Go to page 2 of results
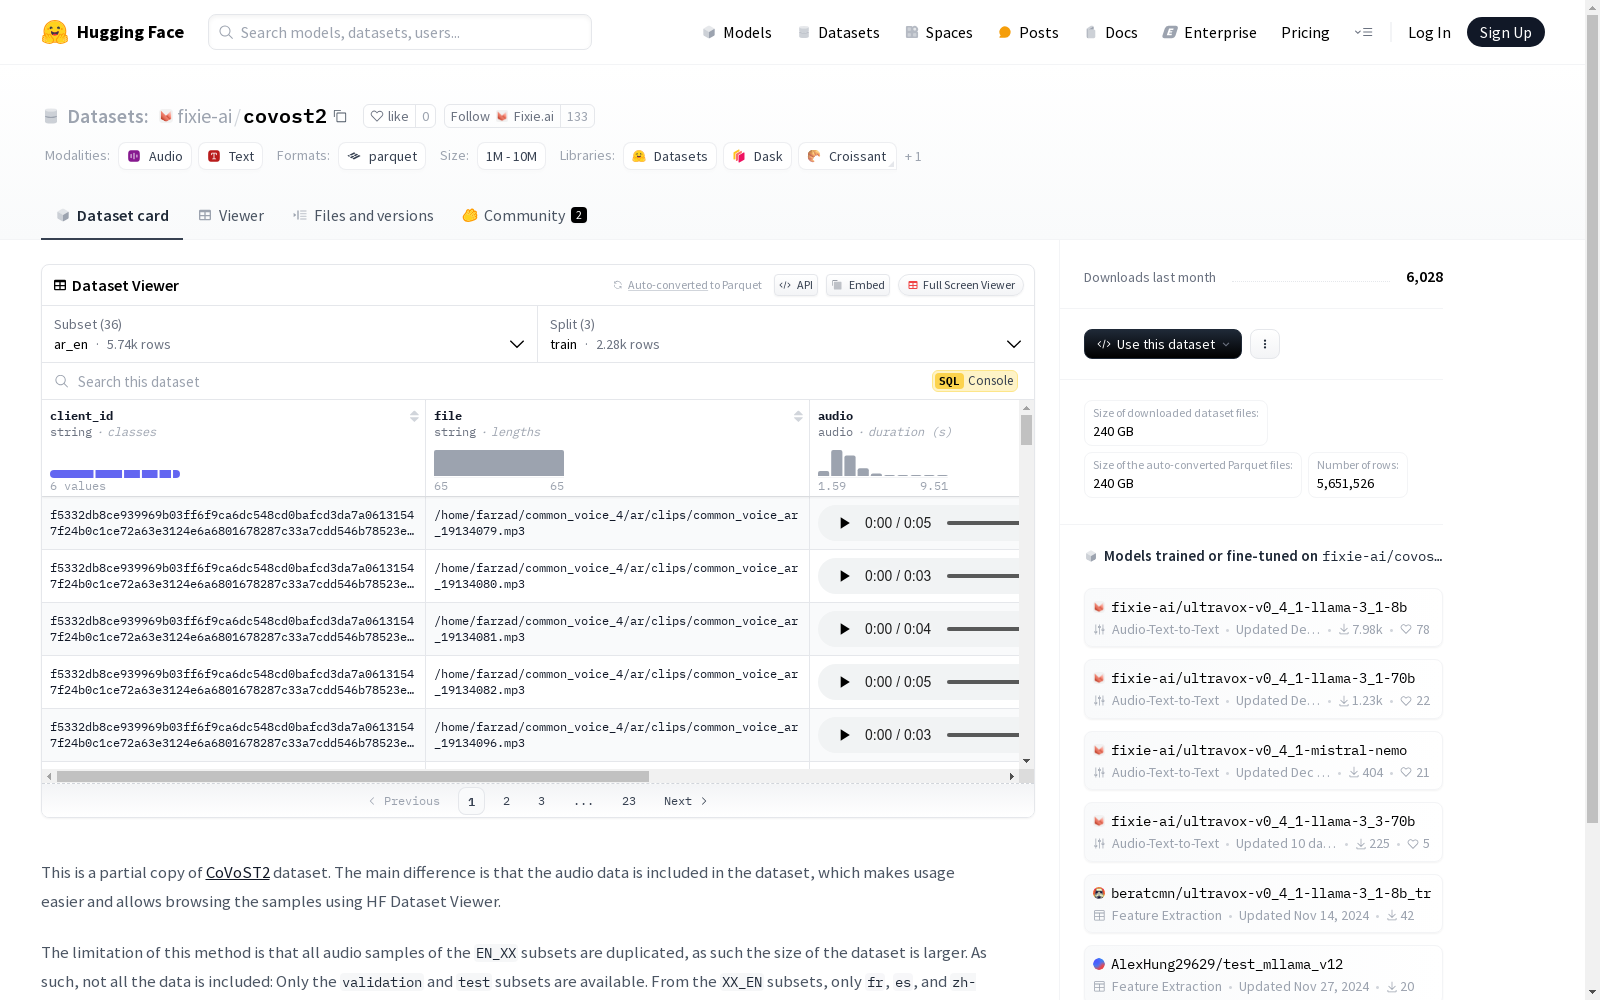1600x1000 pixels. click(x=507, y=801)
